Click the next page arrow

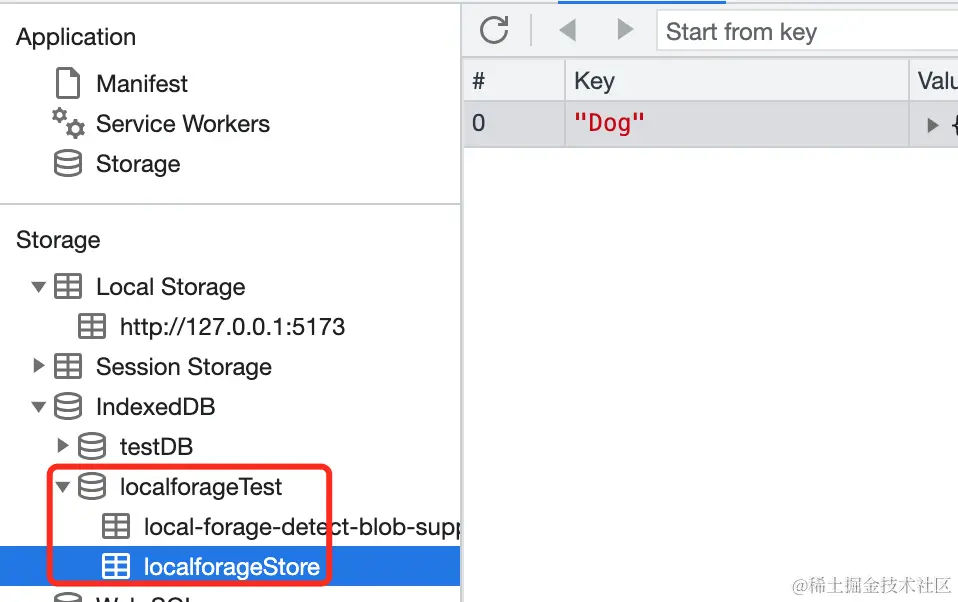(625, 30)
